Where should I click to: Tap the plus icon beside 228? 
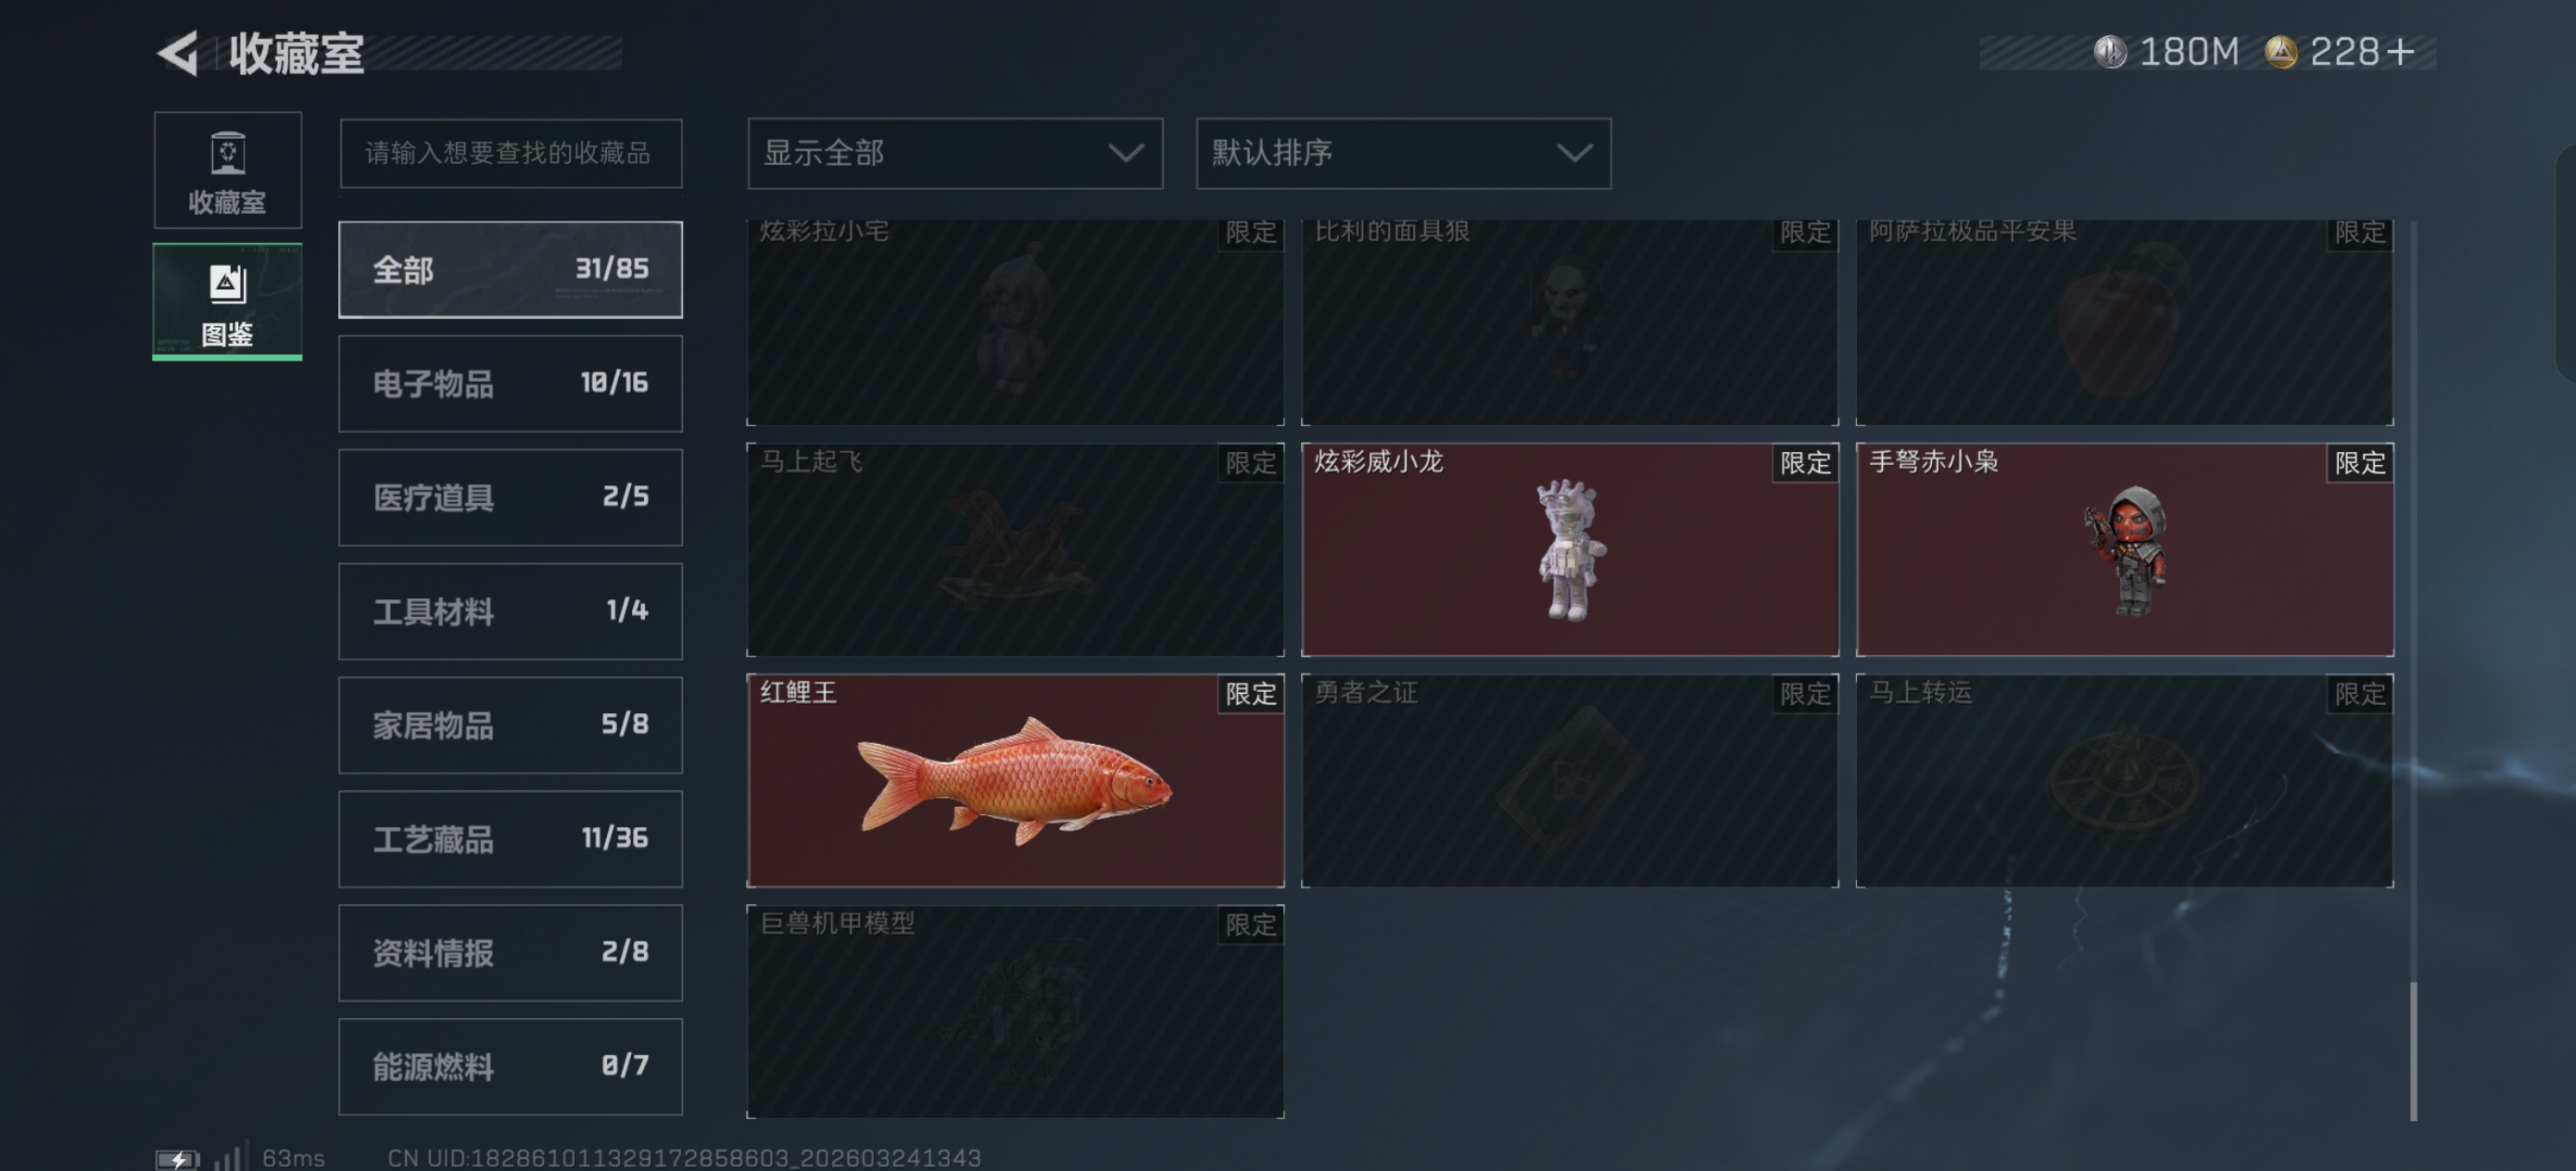pyautogui.click(x=2400, y=52)
